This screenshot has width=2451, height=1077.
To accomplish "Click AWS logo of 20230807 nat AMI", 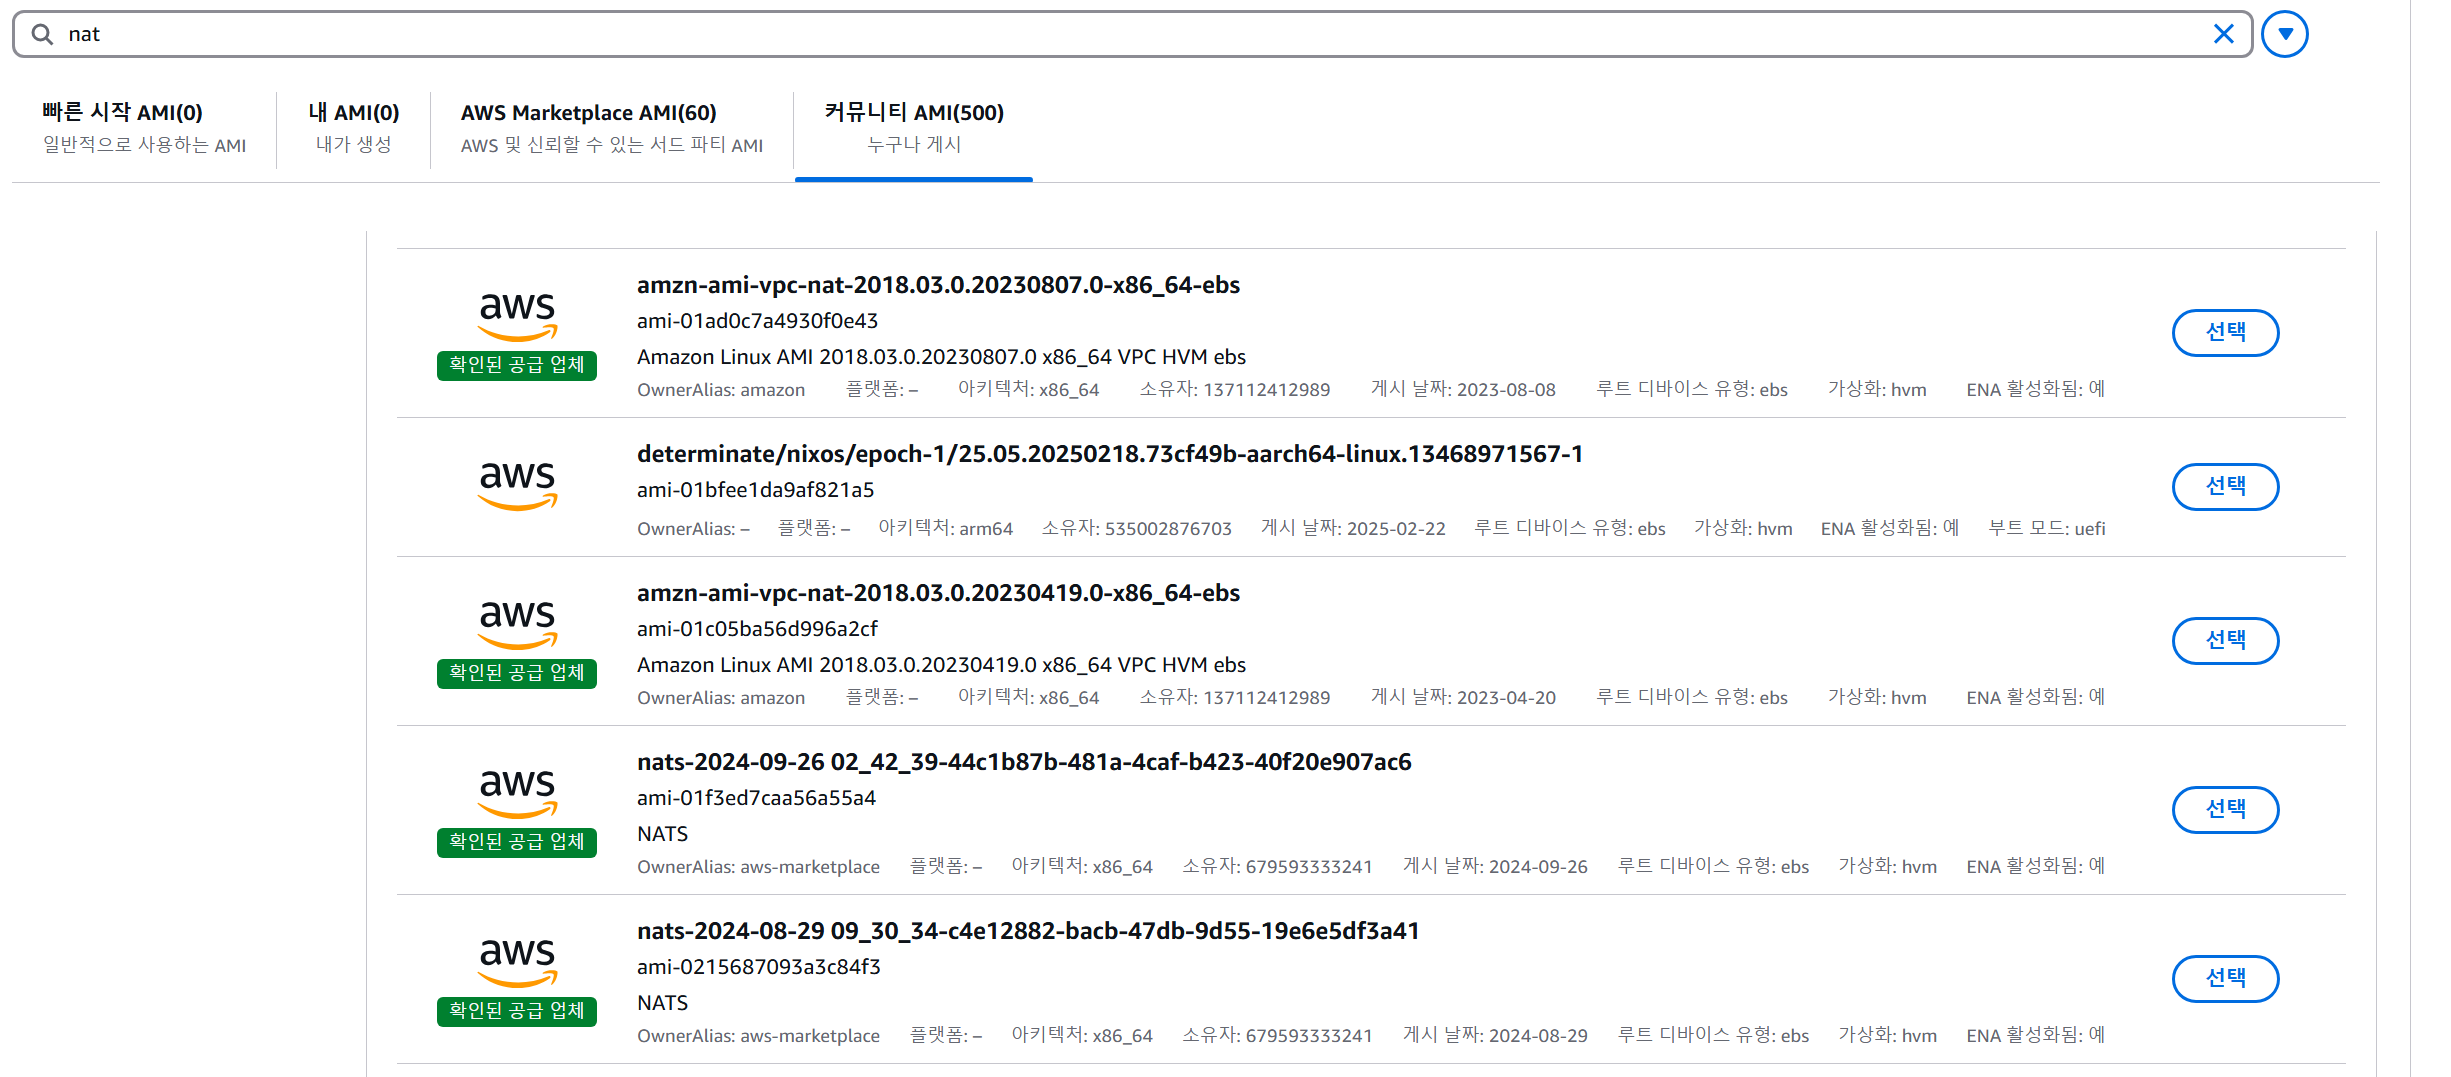I will click(x=517, y=315).
